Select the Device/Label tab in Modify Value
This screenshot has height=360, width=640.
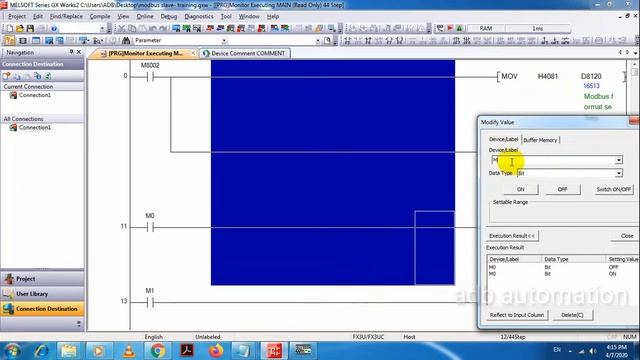coord(503,139)
